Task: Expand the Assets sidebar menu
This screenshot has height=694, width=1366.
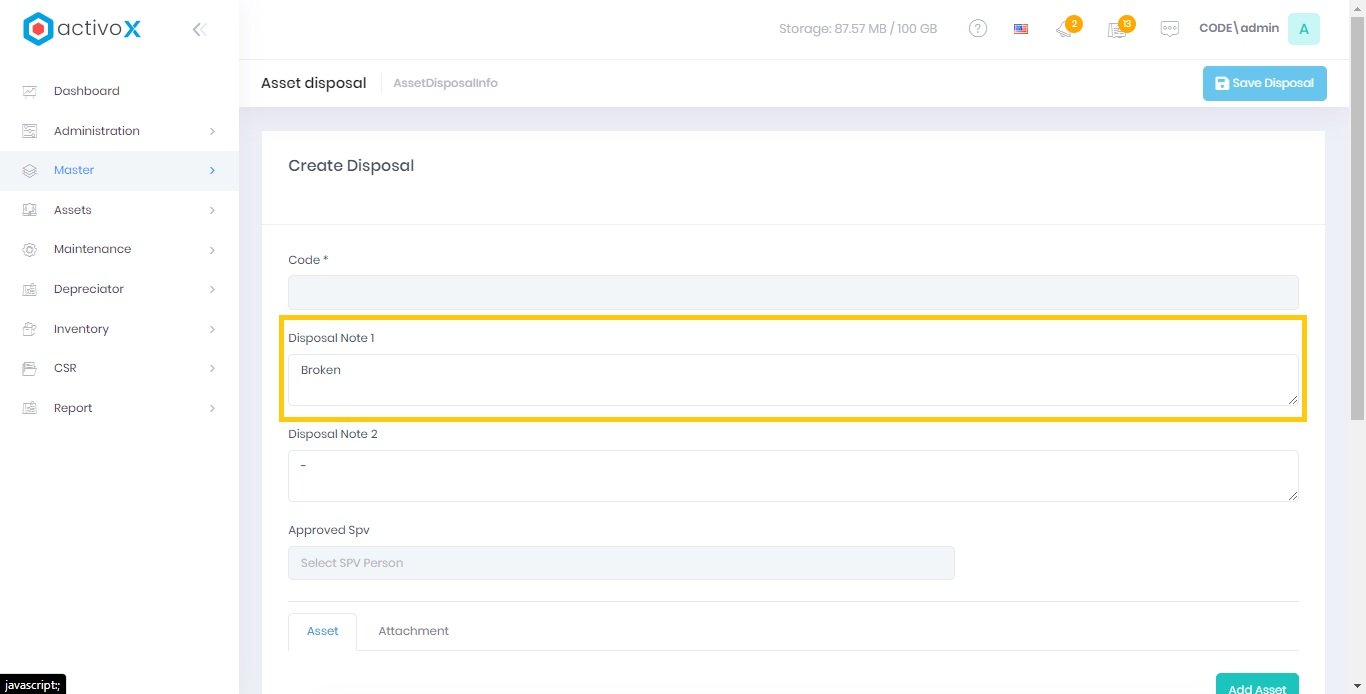Action: click(73, 210)
